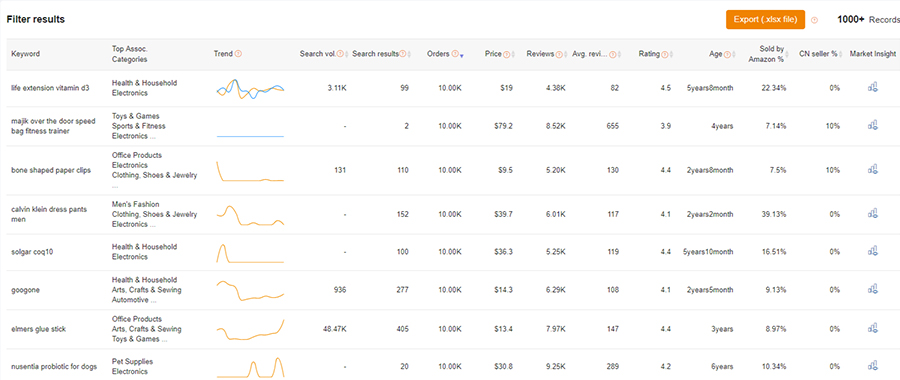Open the calvin klein dress pants men keyword
900x380 pixels.
click(x=49, y=214)
